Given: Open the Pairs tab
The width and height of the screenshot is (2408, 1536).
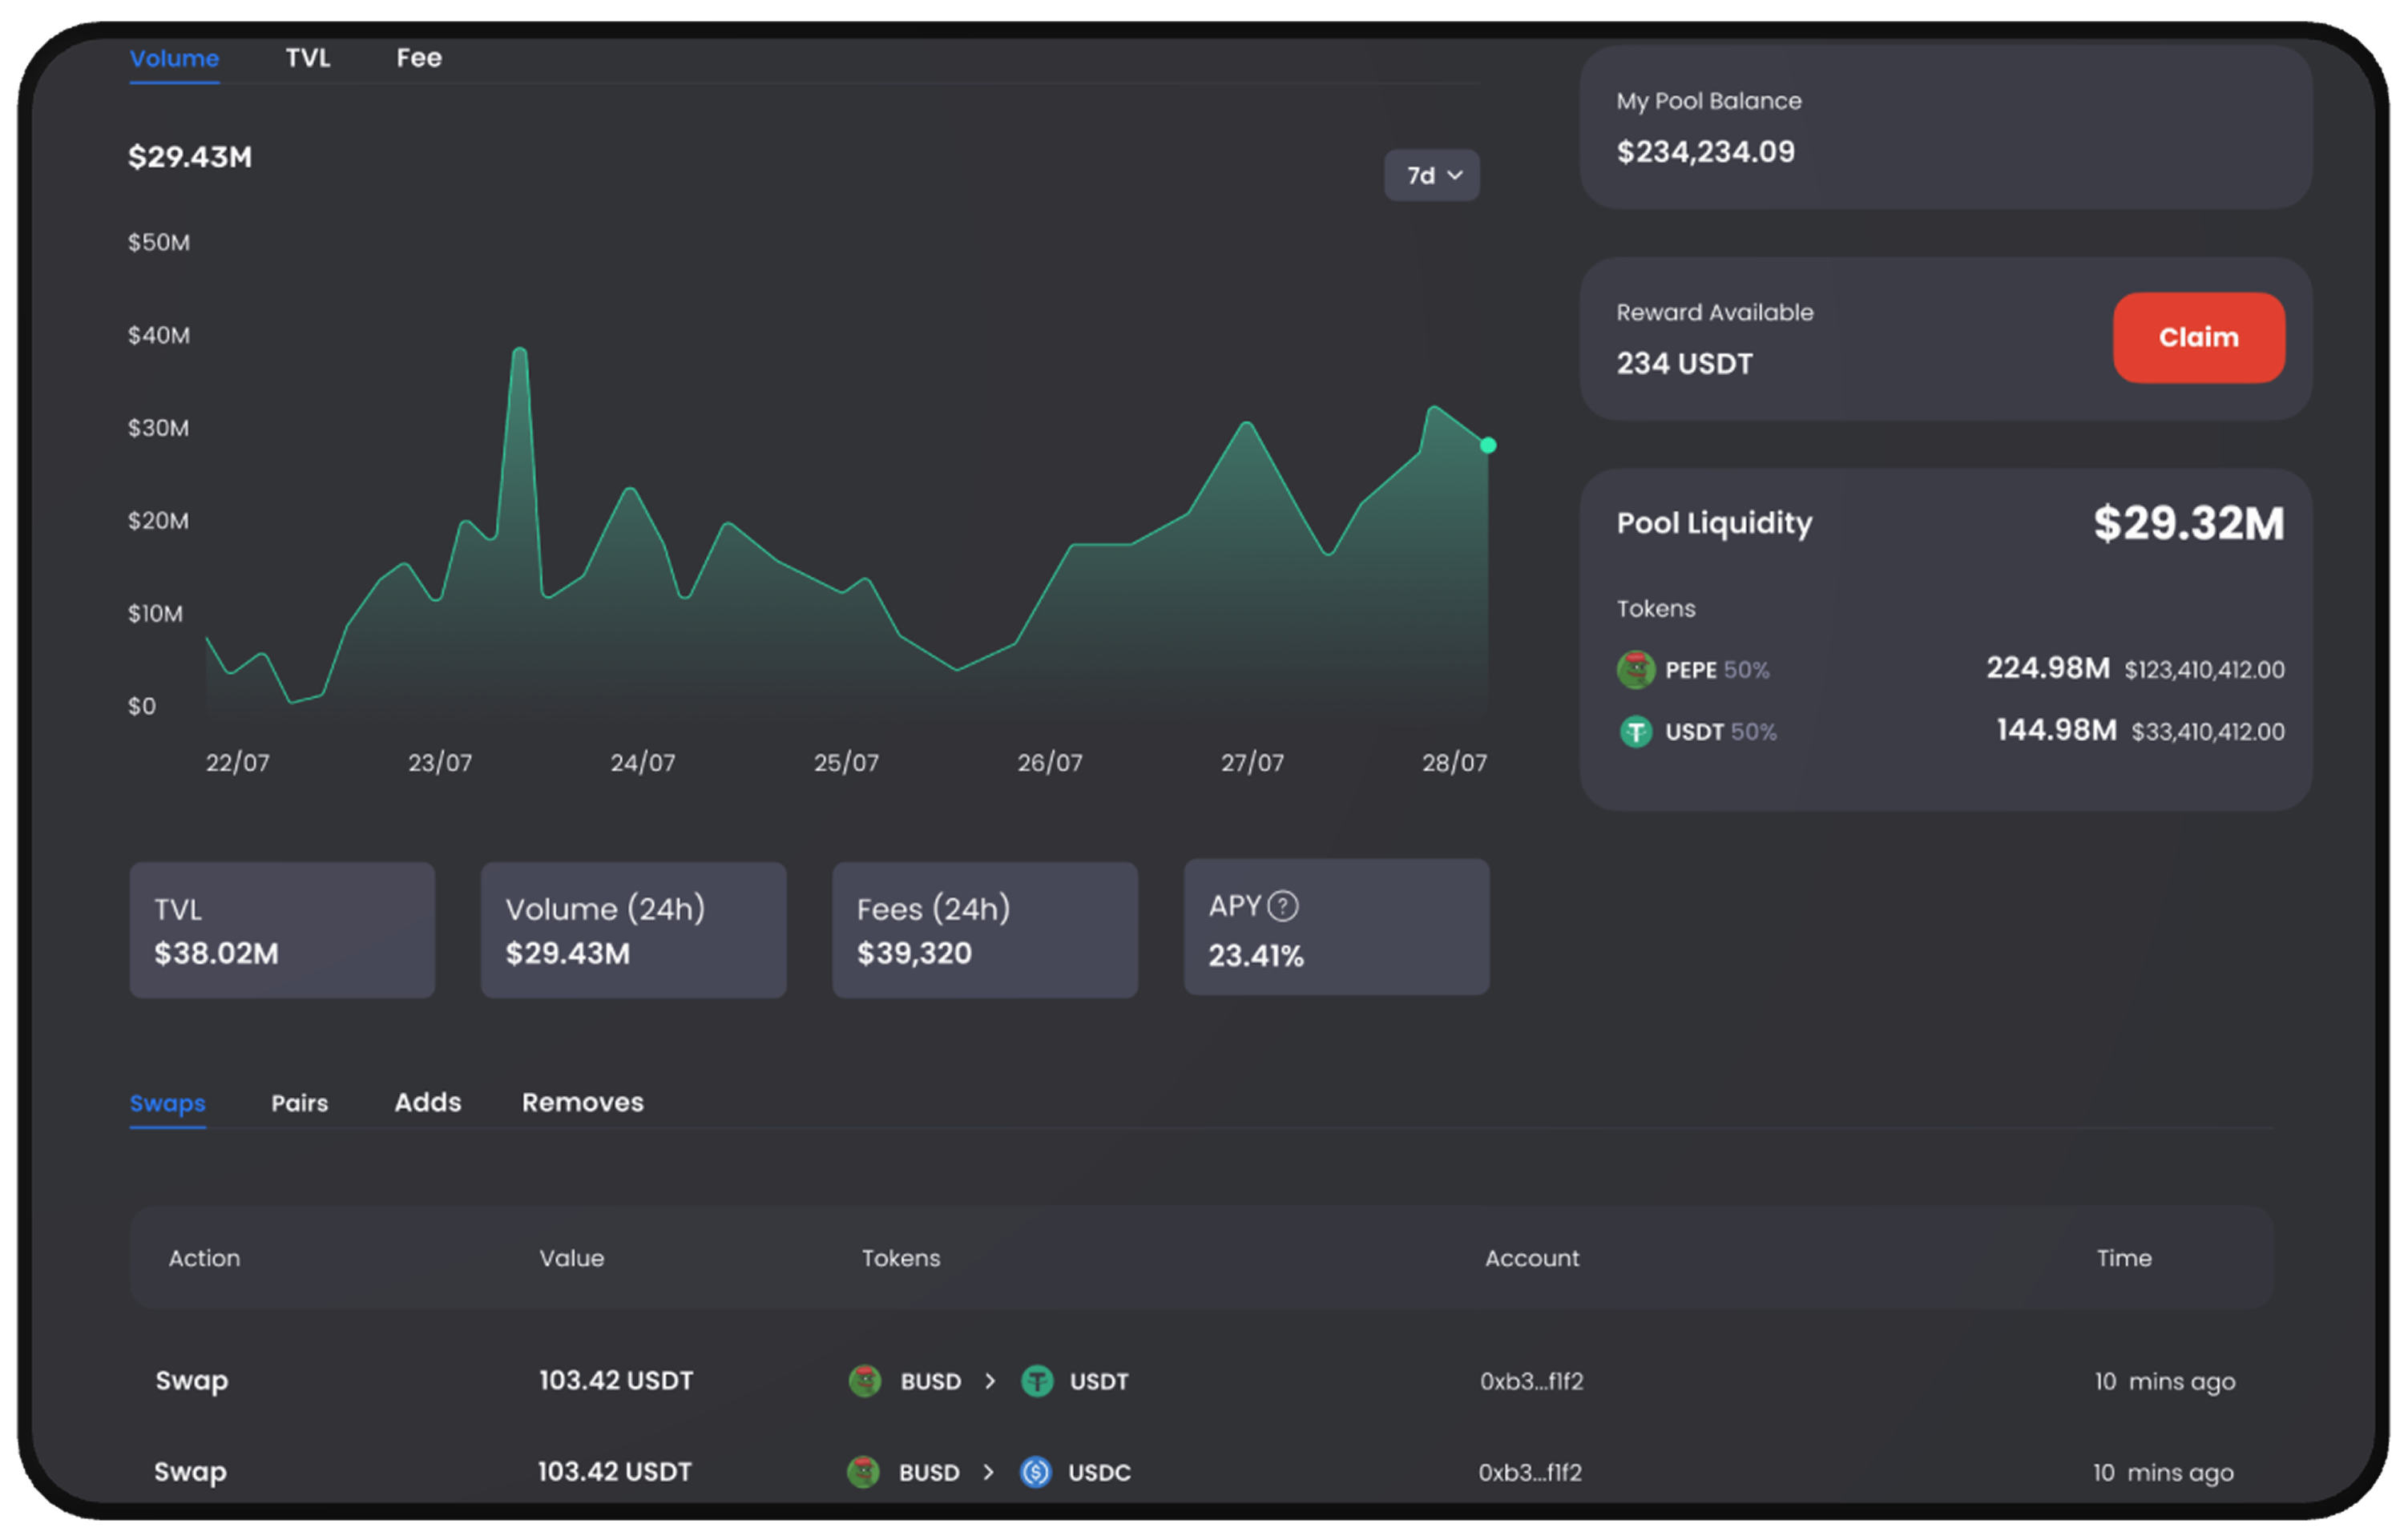Looking at the screenshot, I should point(299,1103).
